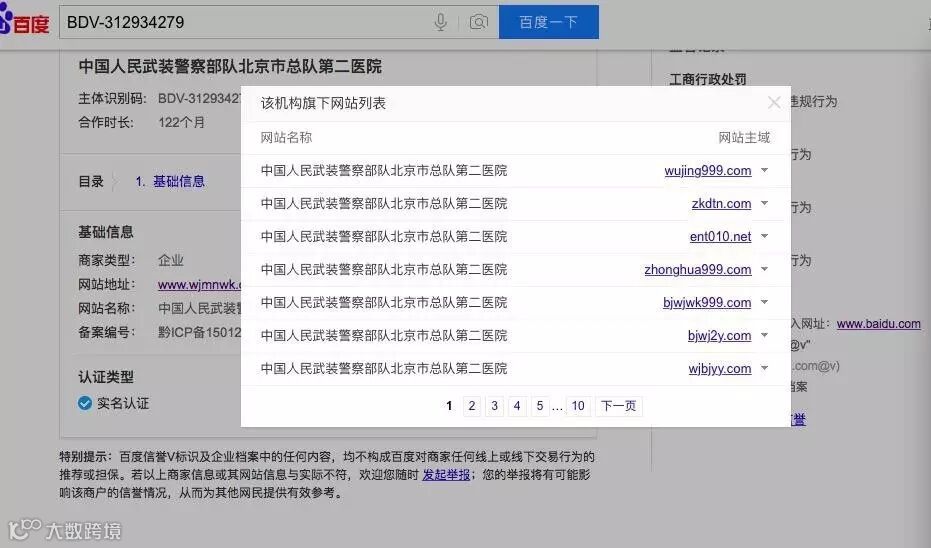
Task: Click the 发起举报 report link
Action: click(x=446, y=475)
